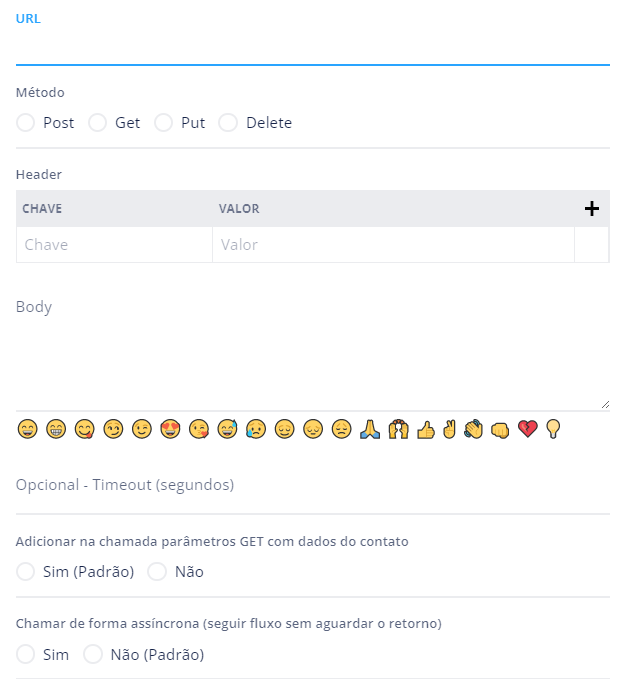Insert the light bulb emoji
The height and width of the screenshot is (679, 626).
click(x=553, y=429)
